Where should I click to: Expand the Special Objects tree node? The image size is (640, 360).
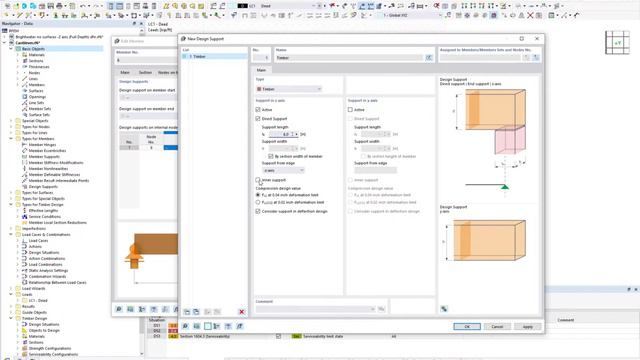(x=11, y=121)
